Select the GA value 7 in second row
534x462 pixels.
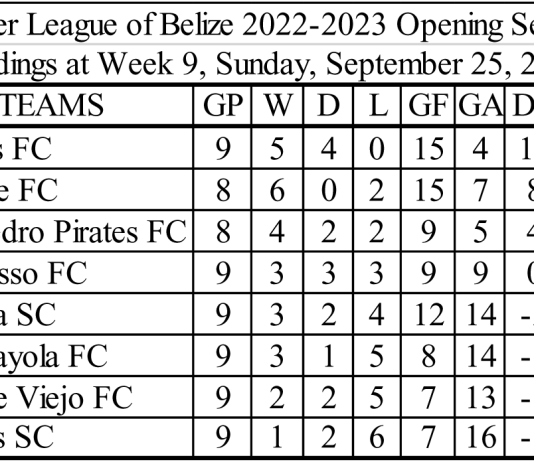tap(480, 190)
